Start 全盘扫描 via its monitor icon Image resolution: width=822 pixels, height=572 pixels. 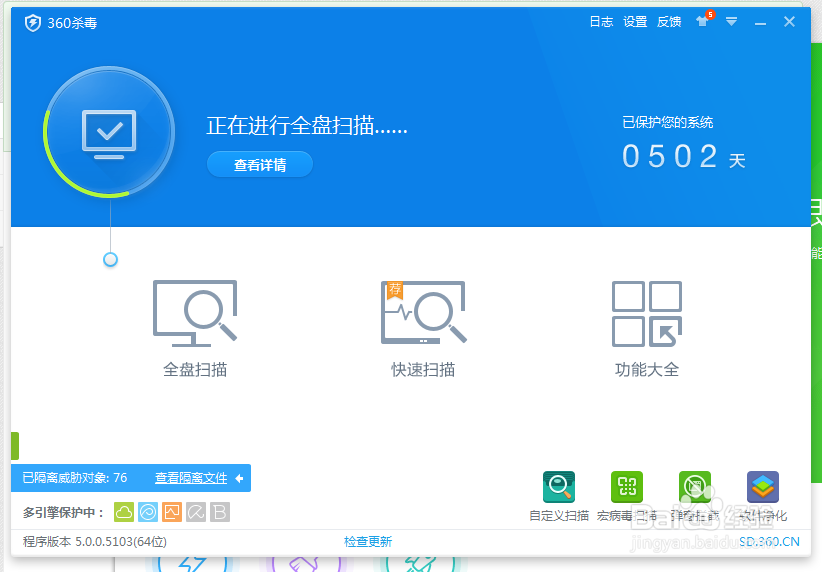195,313
